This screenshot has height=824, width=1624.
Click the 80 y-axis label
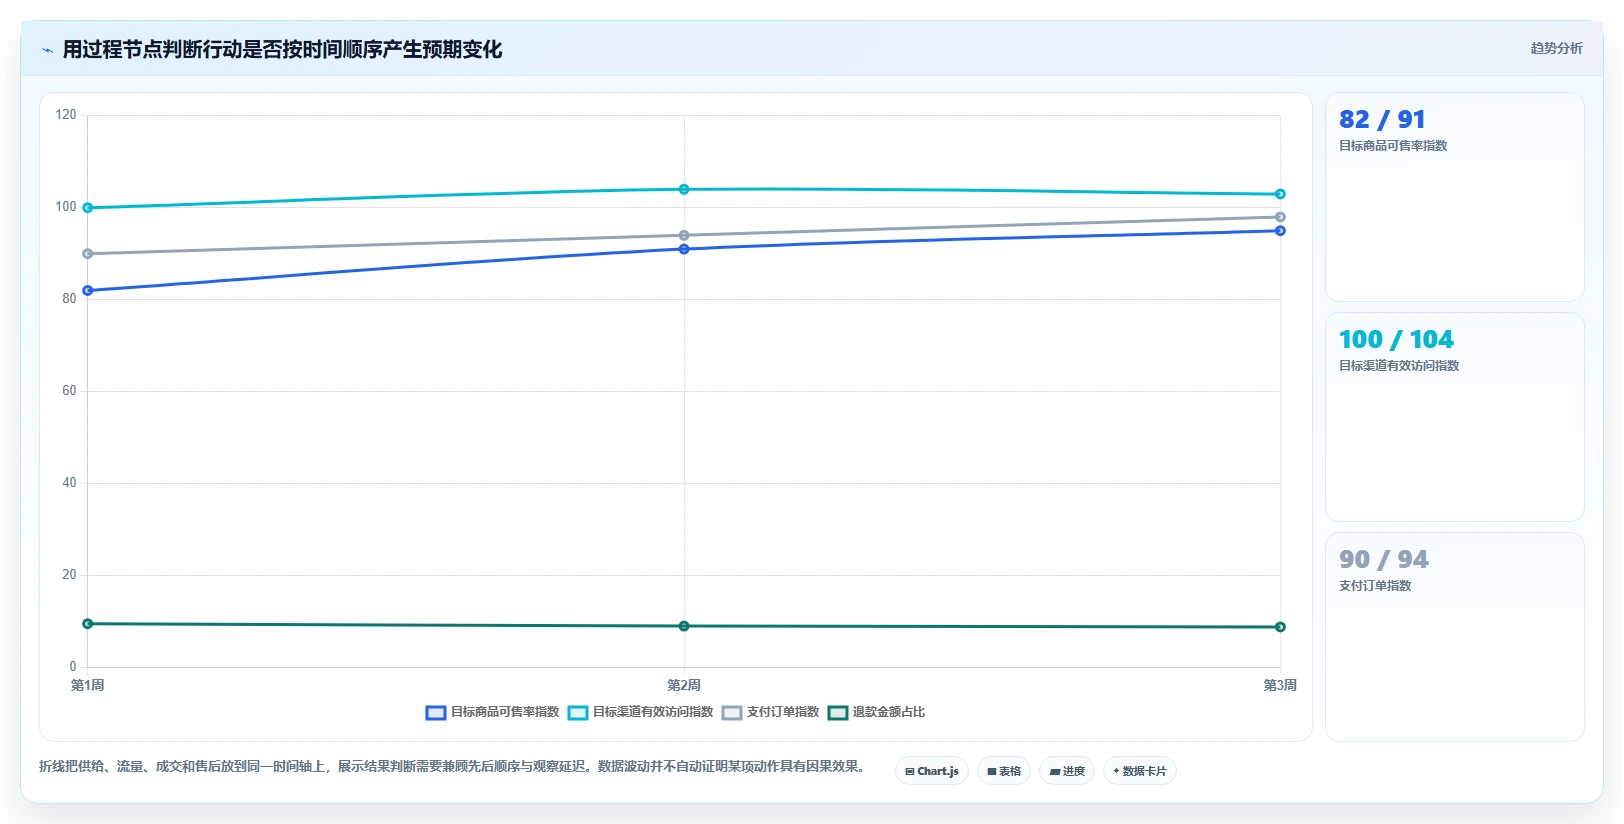(x=69, y=299)
